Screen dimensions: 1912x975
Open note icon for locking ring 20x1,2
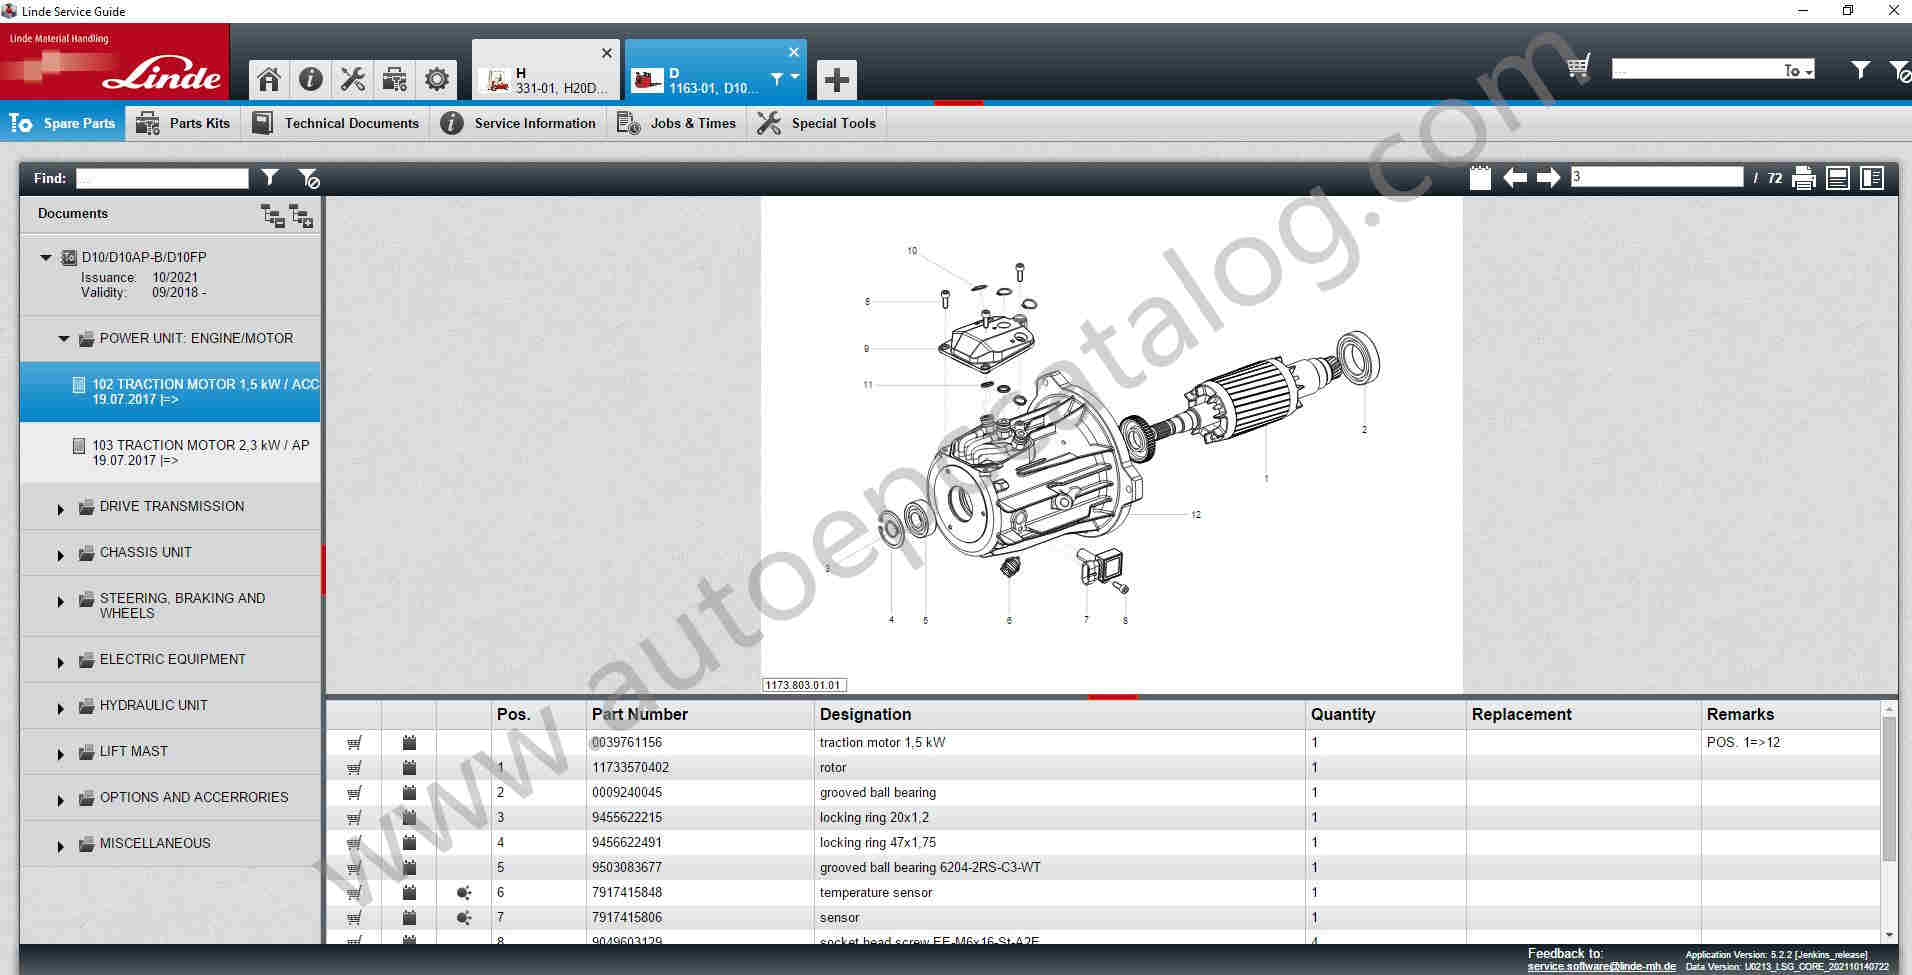[x=409, y=818]
